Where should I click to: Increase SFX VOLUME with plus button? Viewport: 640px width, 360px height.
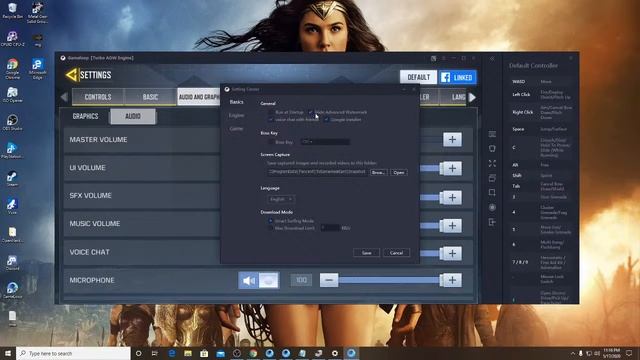(x=452, y=198)
